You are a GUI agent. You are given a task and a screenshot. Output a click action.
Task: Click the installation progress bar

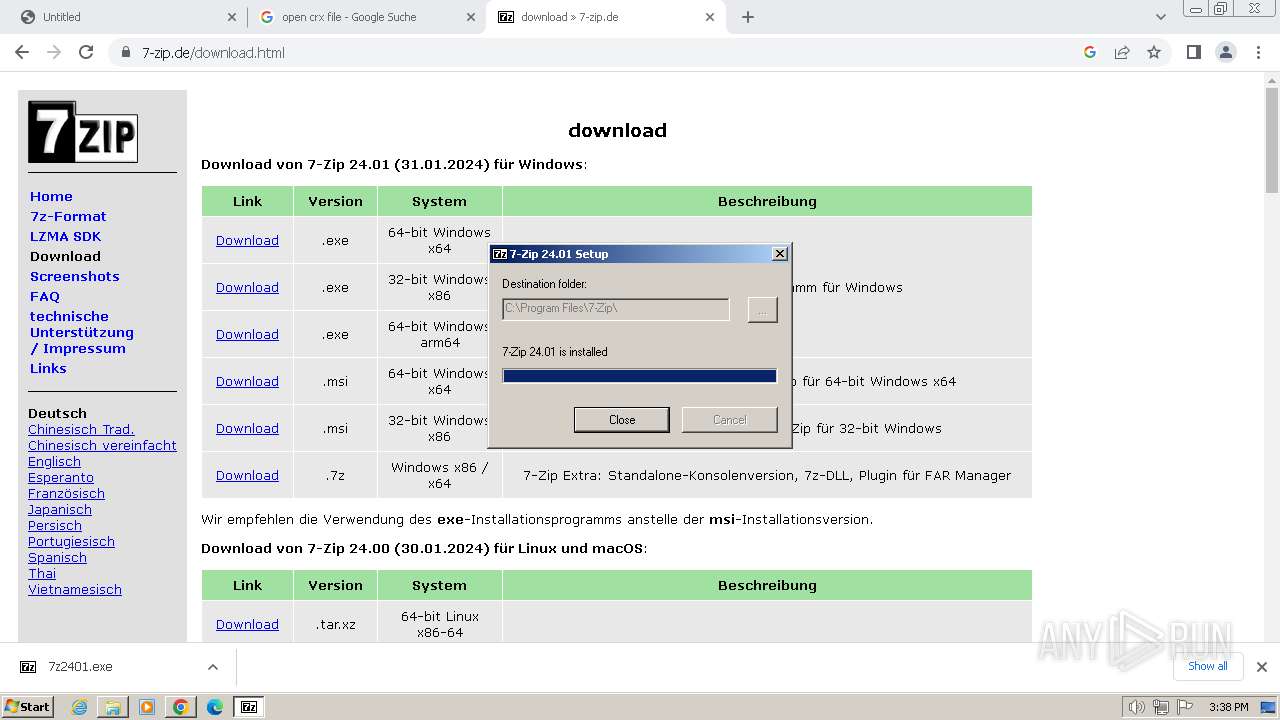tap(640, 376)
